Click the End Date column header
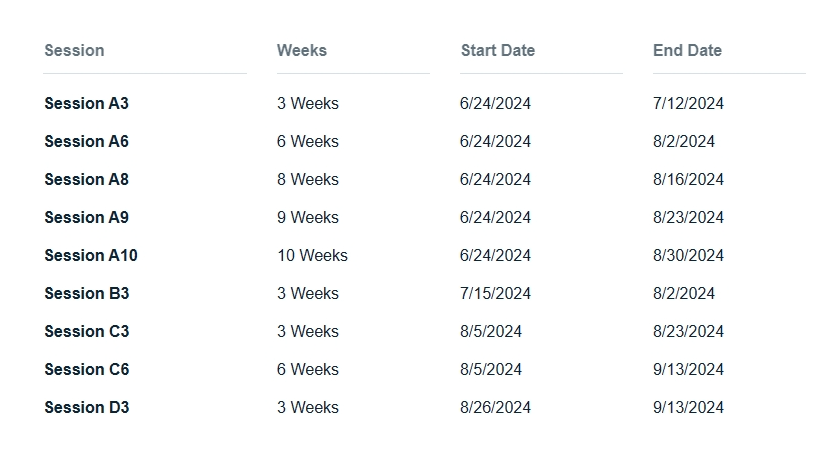The height and width of the screenshot is (468, 822). tap(687, 50)
